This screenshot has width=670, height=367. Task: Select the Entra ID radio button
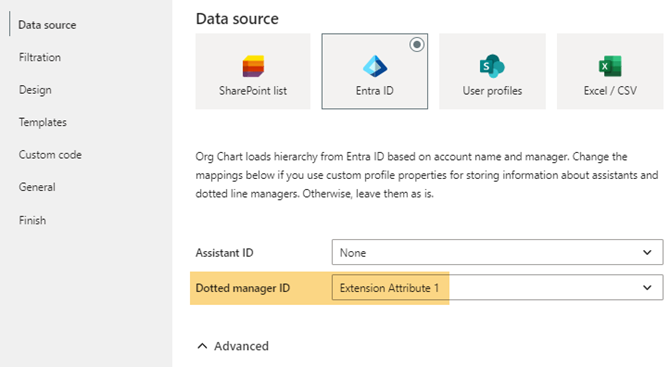[x=417, y=44]
